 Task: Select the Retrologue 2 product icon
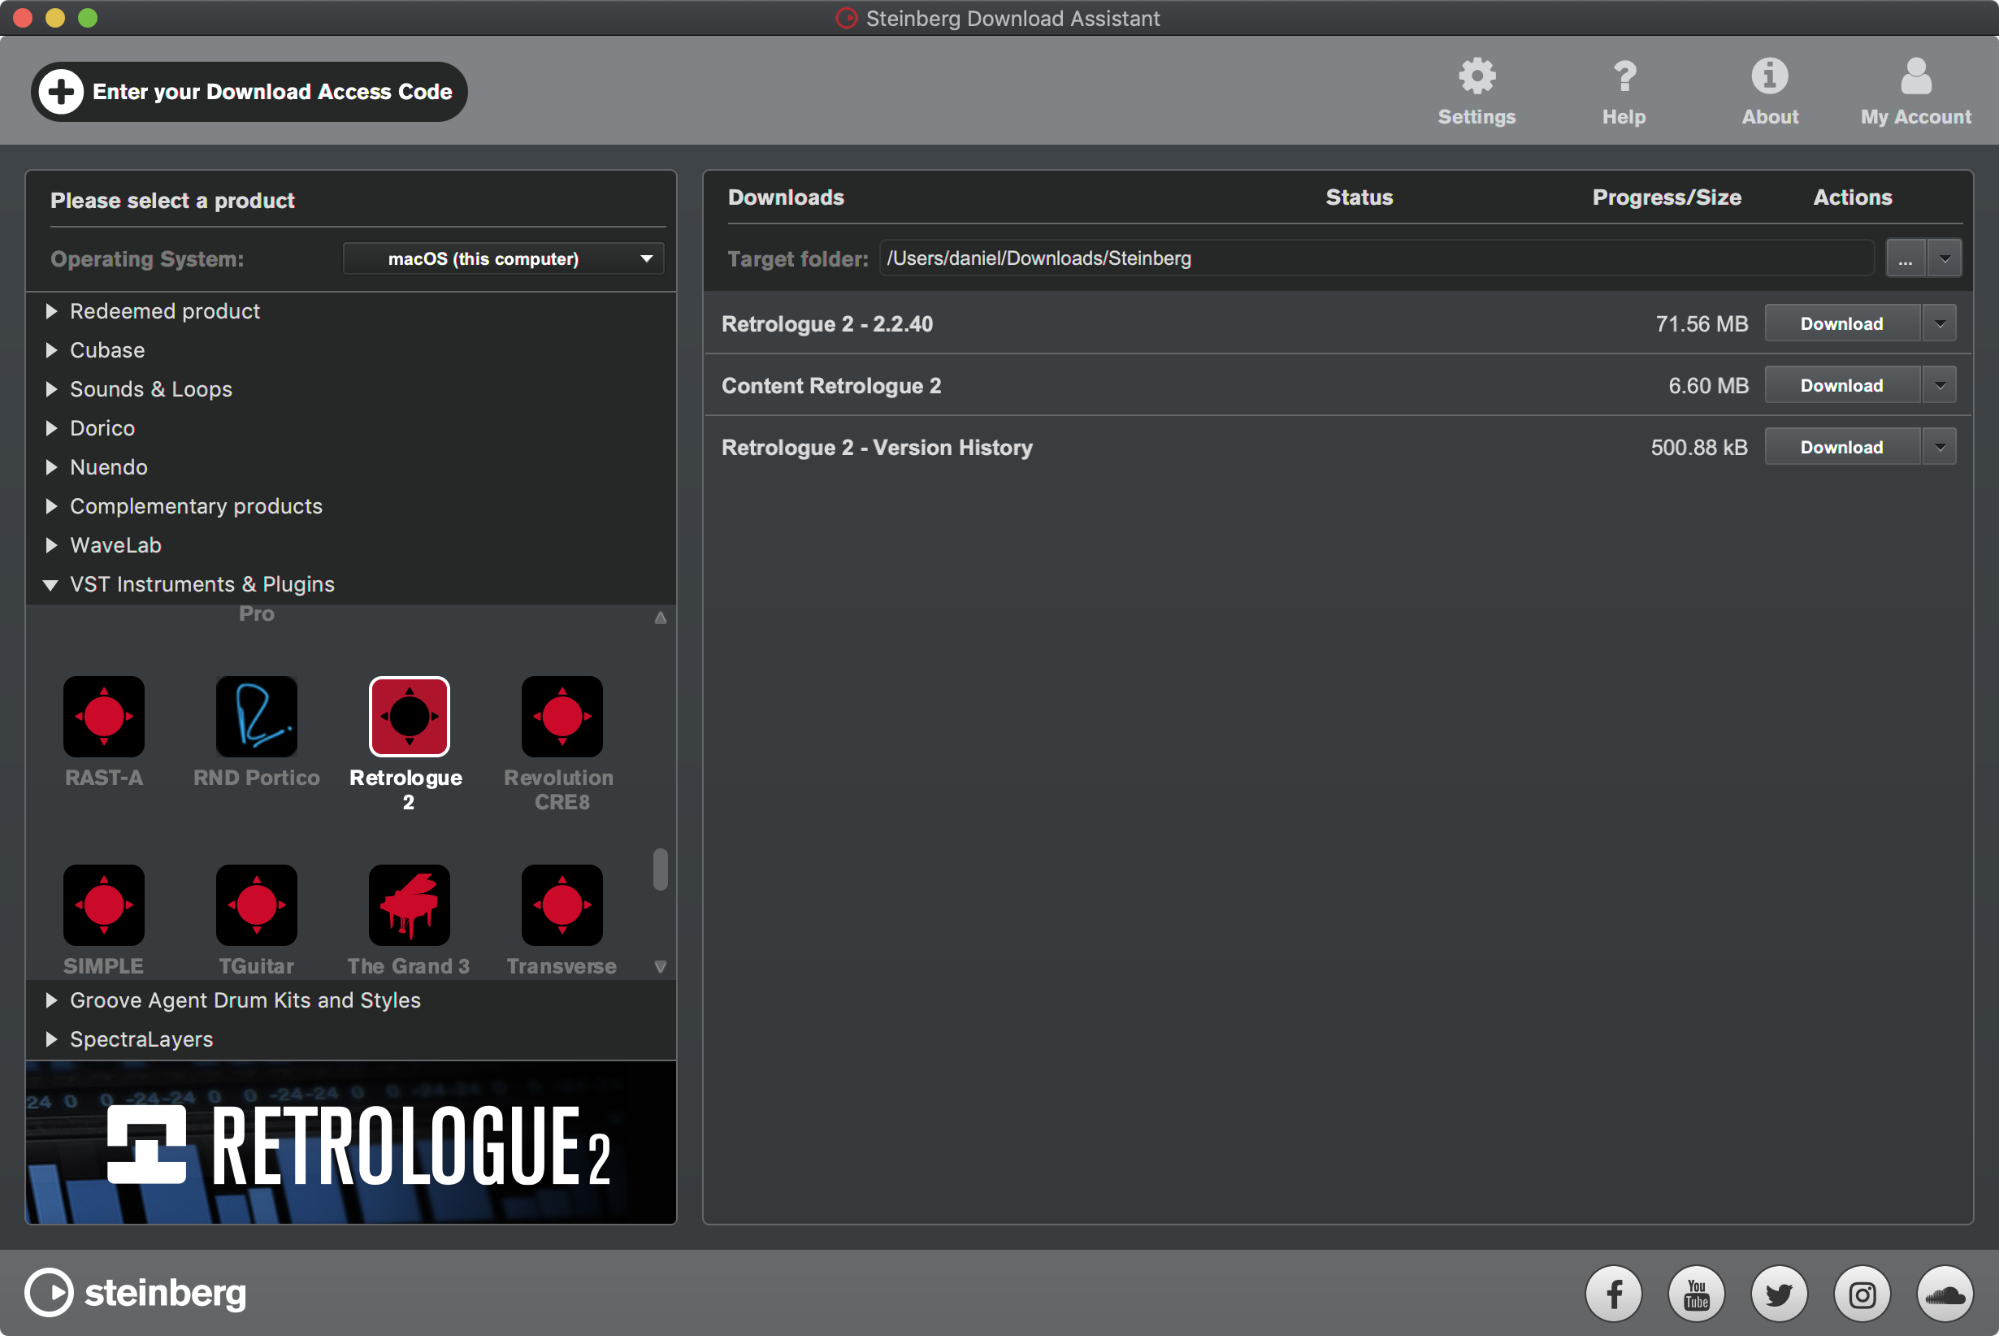tap(409, 717)
